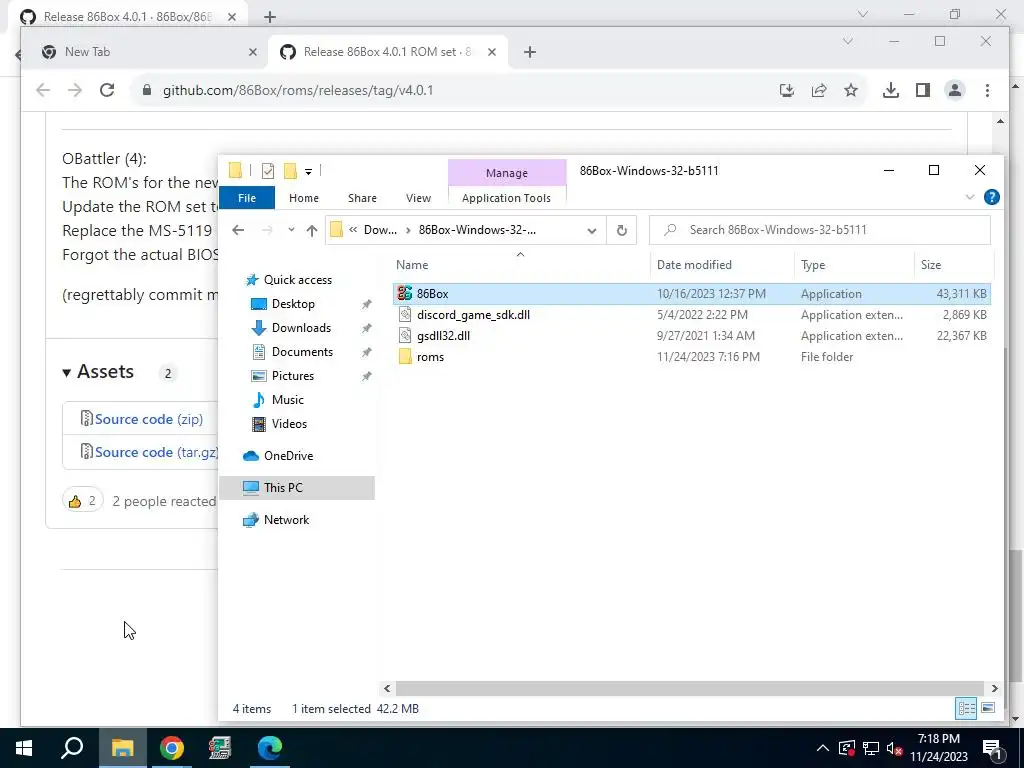The width and height of the screenshot is (1024, 768).
Task: Go back in File Explorer
Action: click(238, 230)
